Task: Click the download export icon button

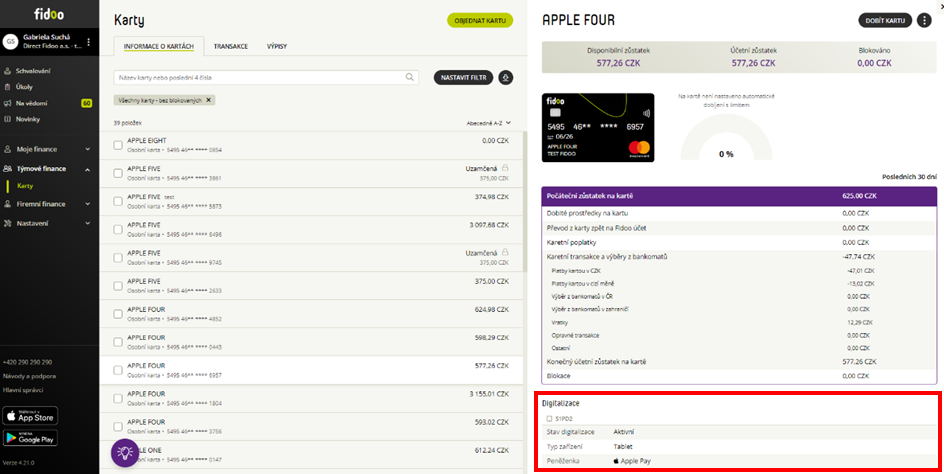Action: tap(506, 78)
